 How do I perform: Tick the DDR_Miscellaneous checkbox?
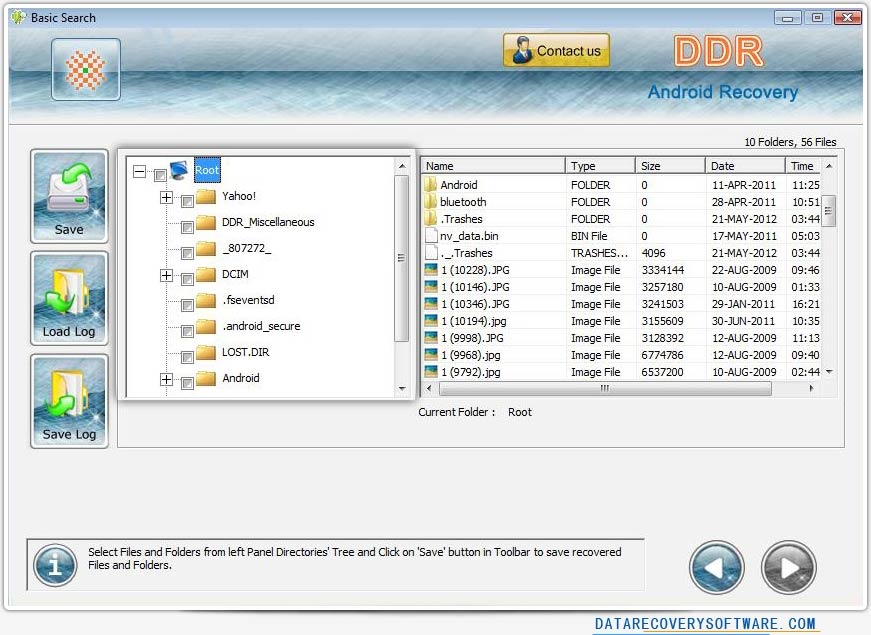(x=187, y=227)
